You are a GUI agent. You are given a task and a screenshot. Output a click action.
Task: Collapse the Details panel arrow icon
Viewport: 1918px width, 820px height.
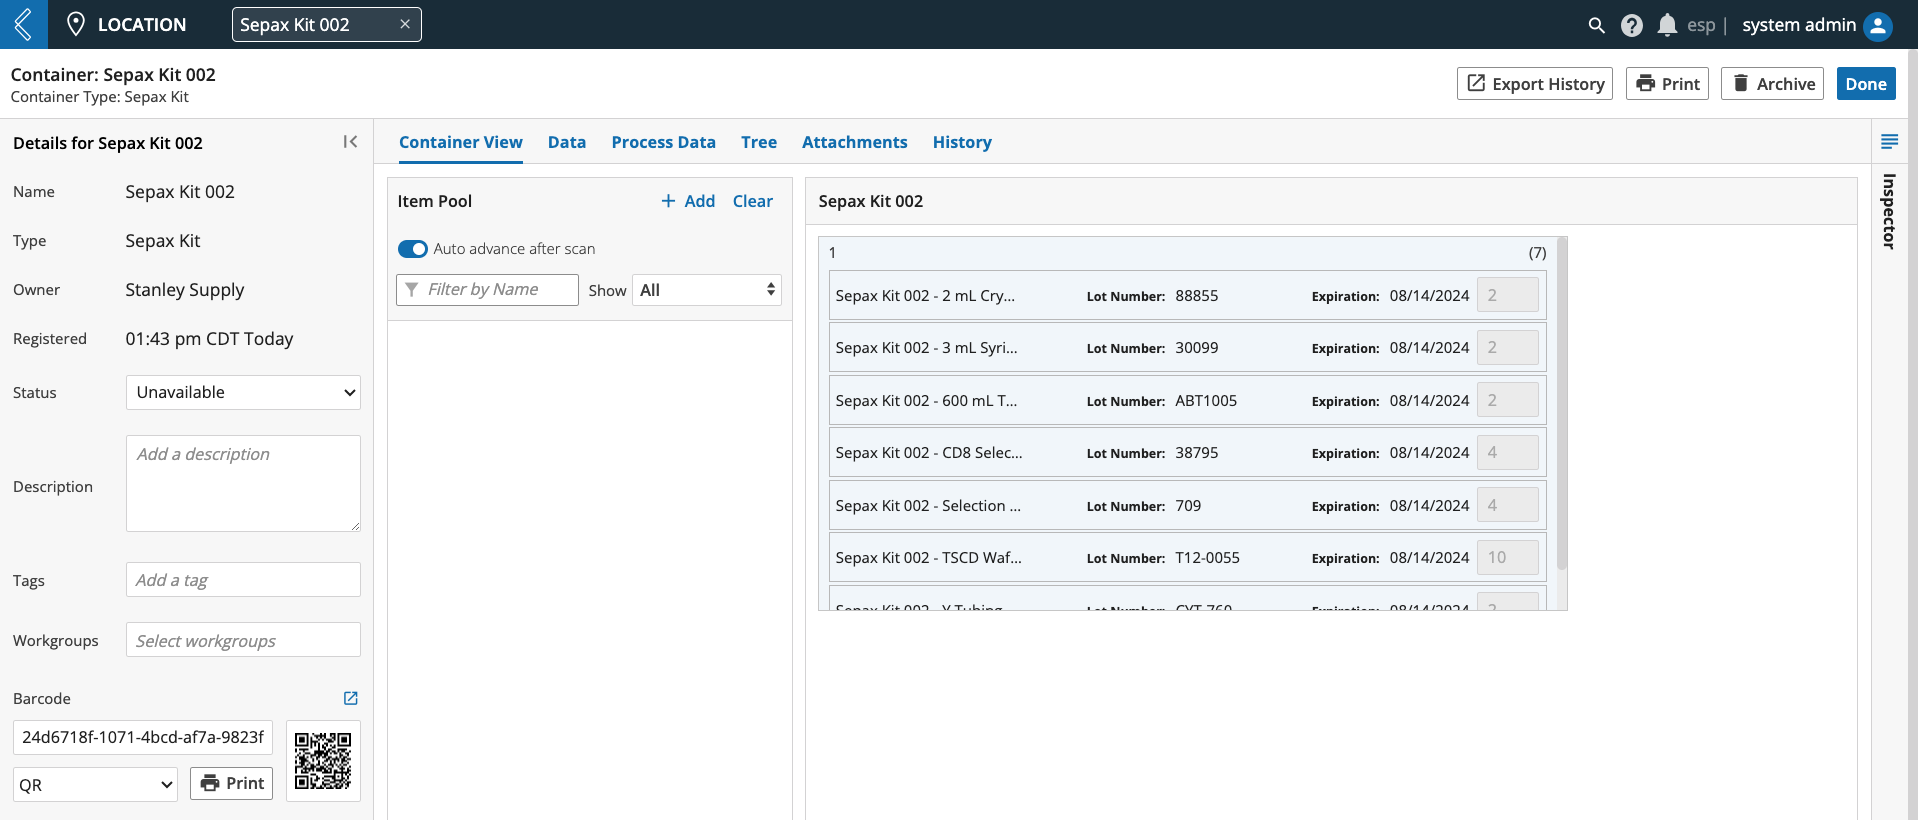tap(350, 142)
